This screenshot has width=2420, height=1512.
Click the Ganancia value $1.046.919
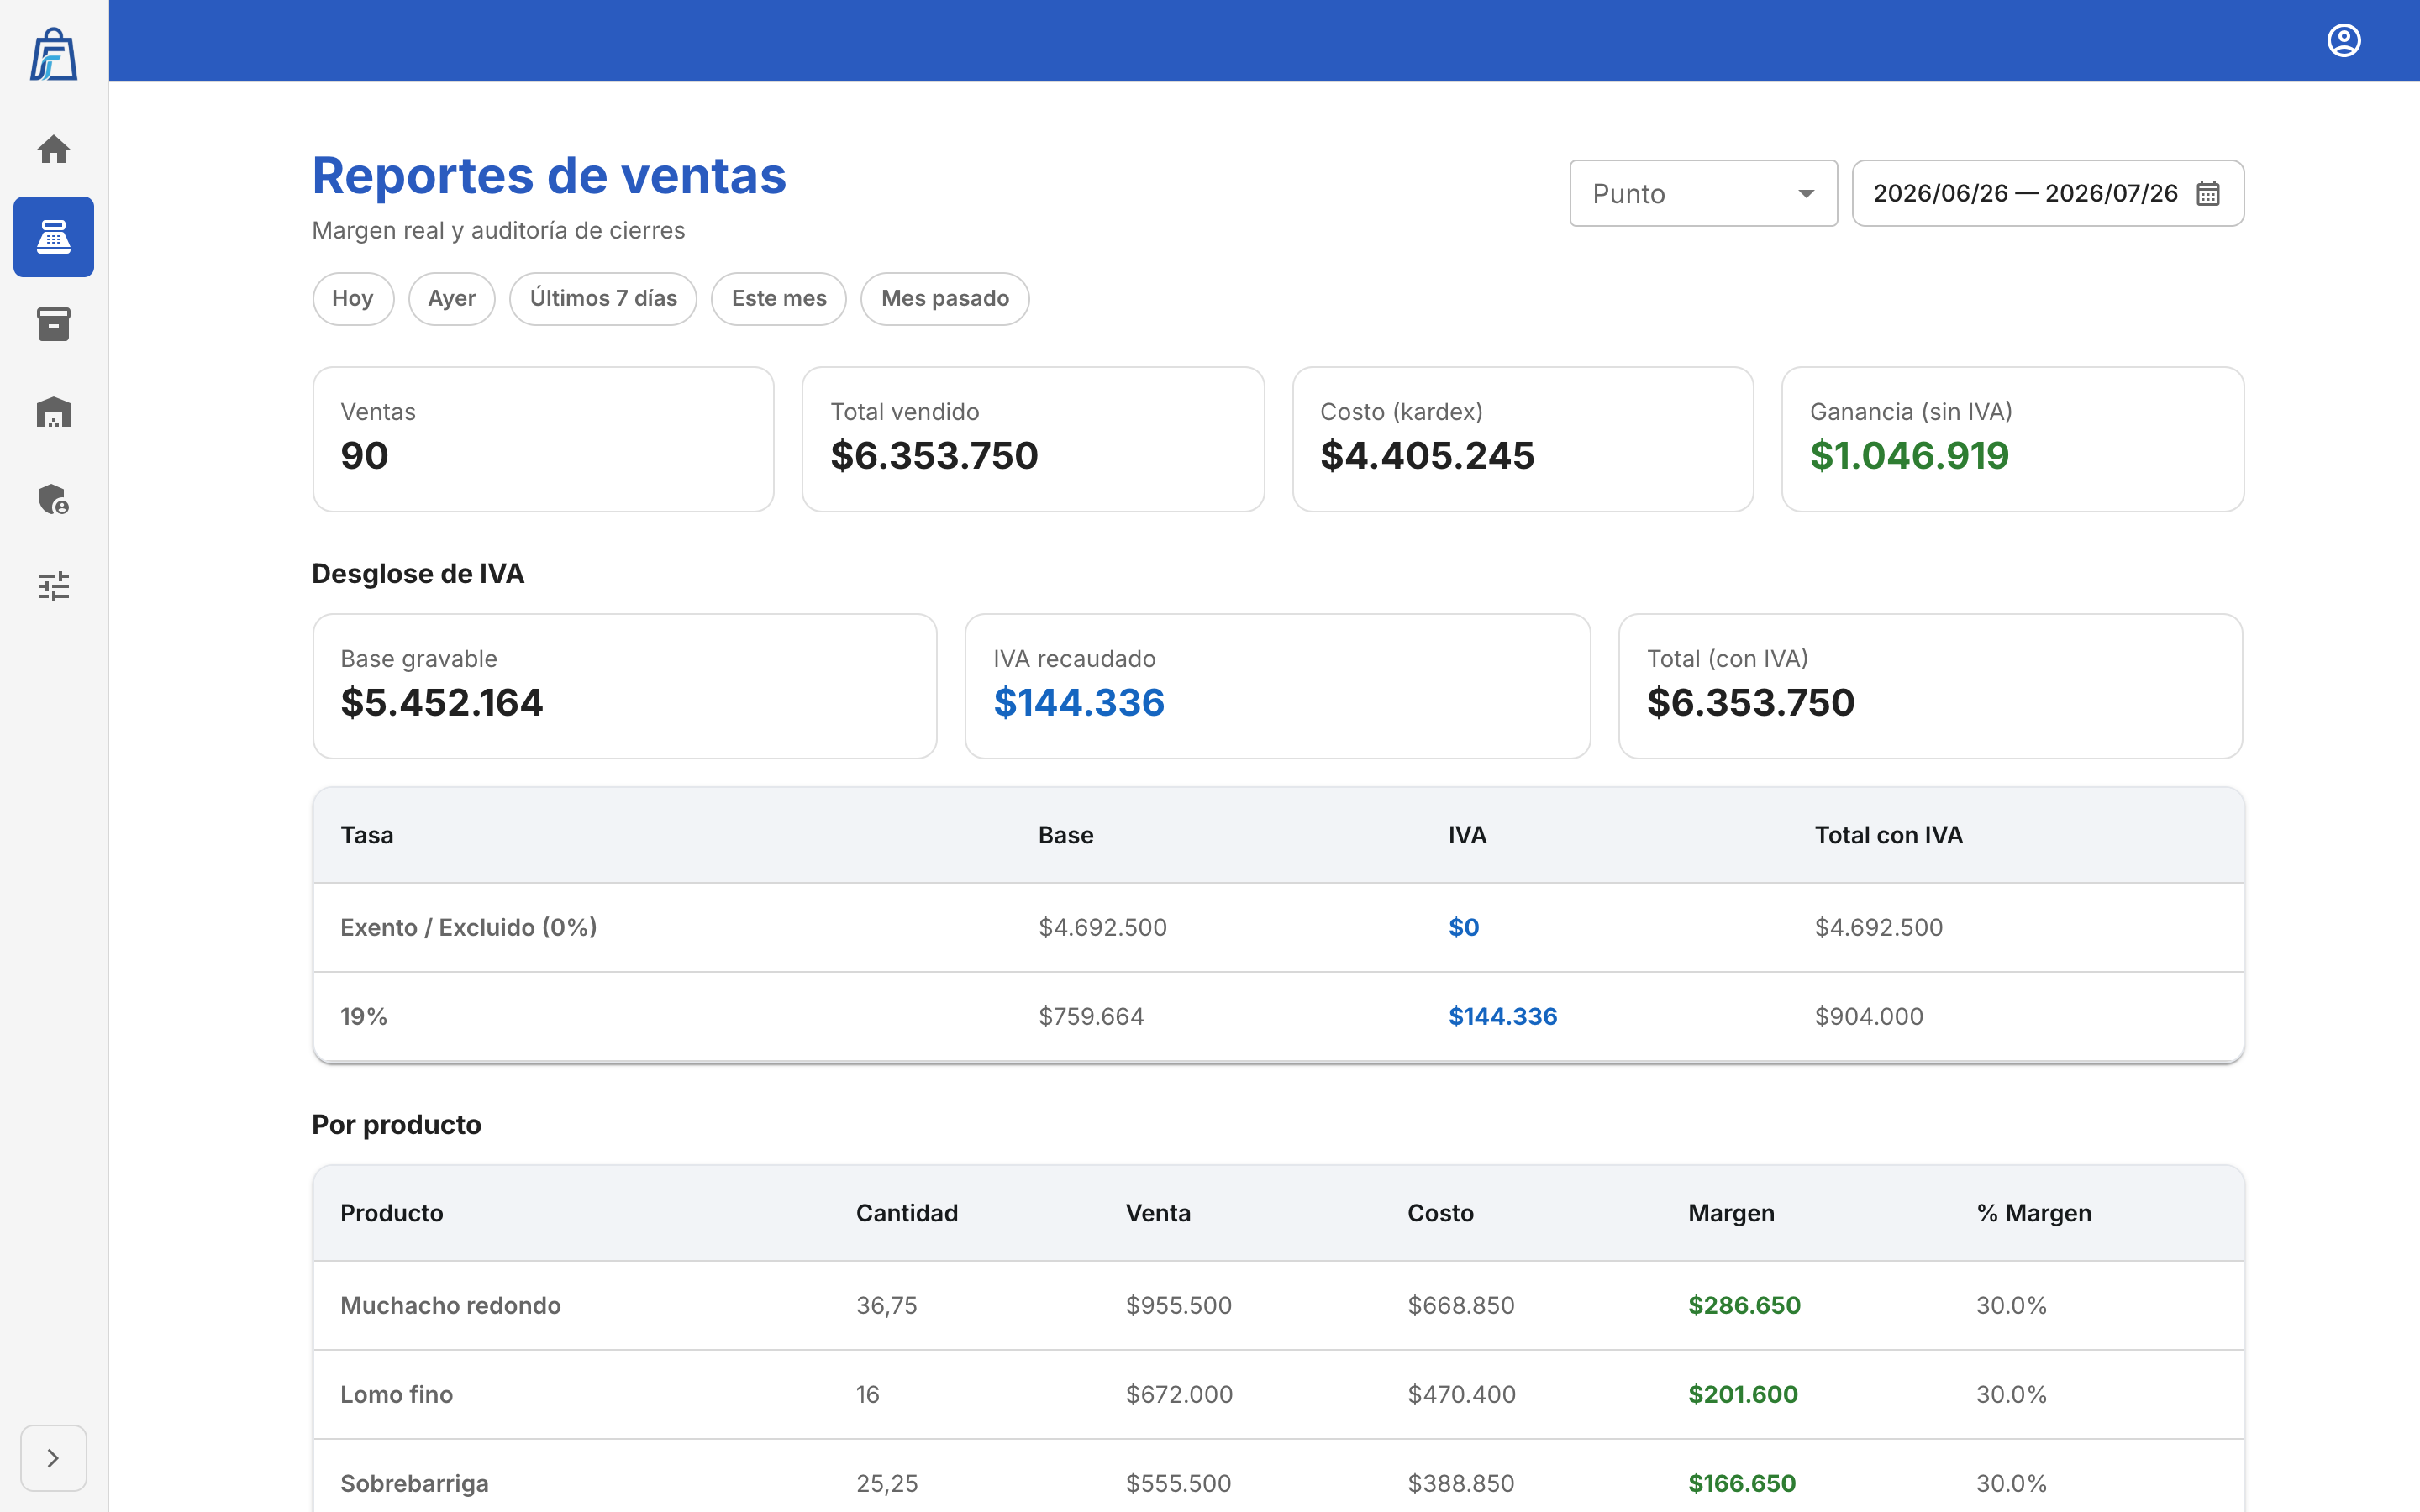[1909, 456]
